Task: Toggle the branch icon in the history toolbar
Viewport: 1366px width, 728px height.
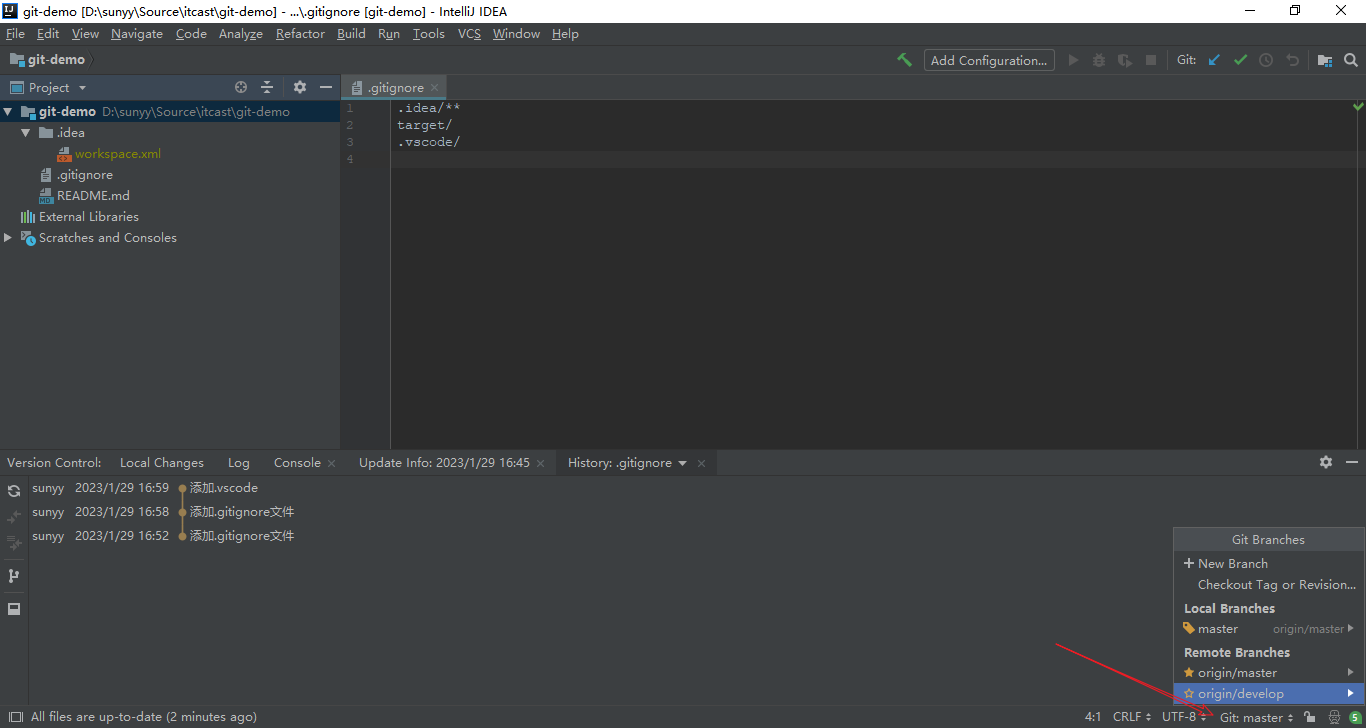Action: pos(14,576)
